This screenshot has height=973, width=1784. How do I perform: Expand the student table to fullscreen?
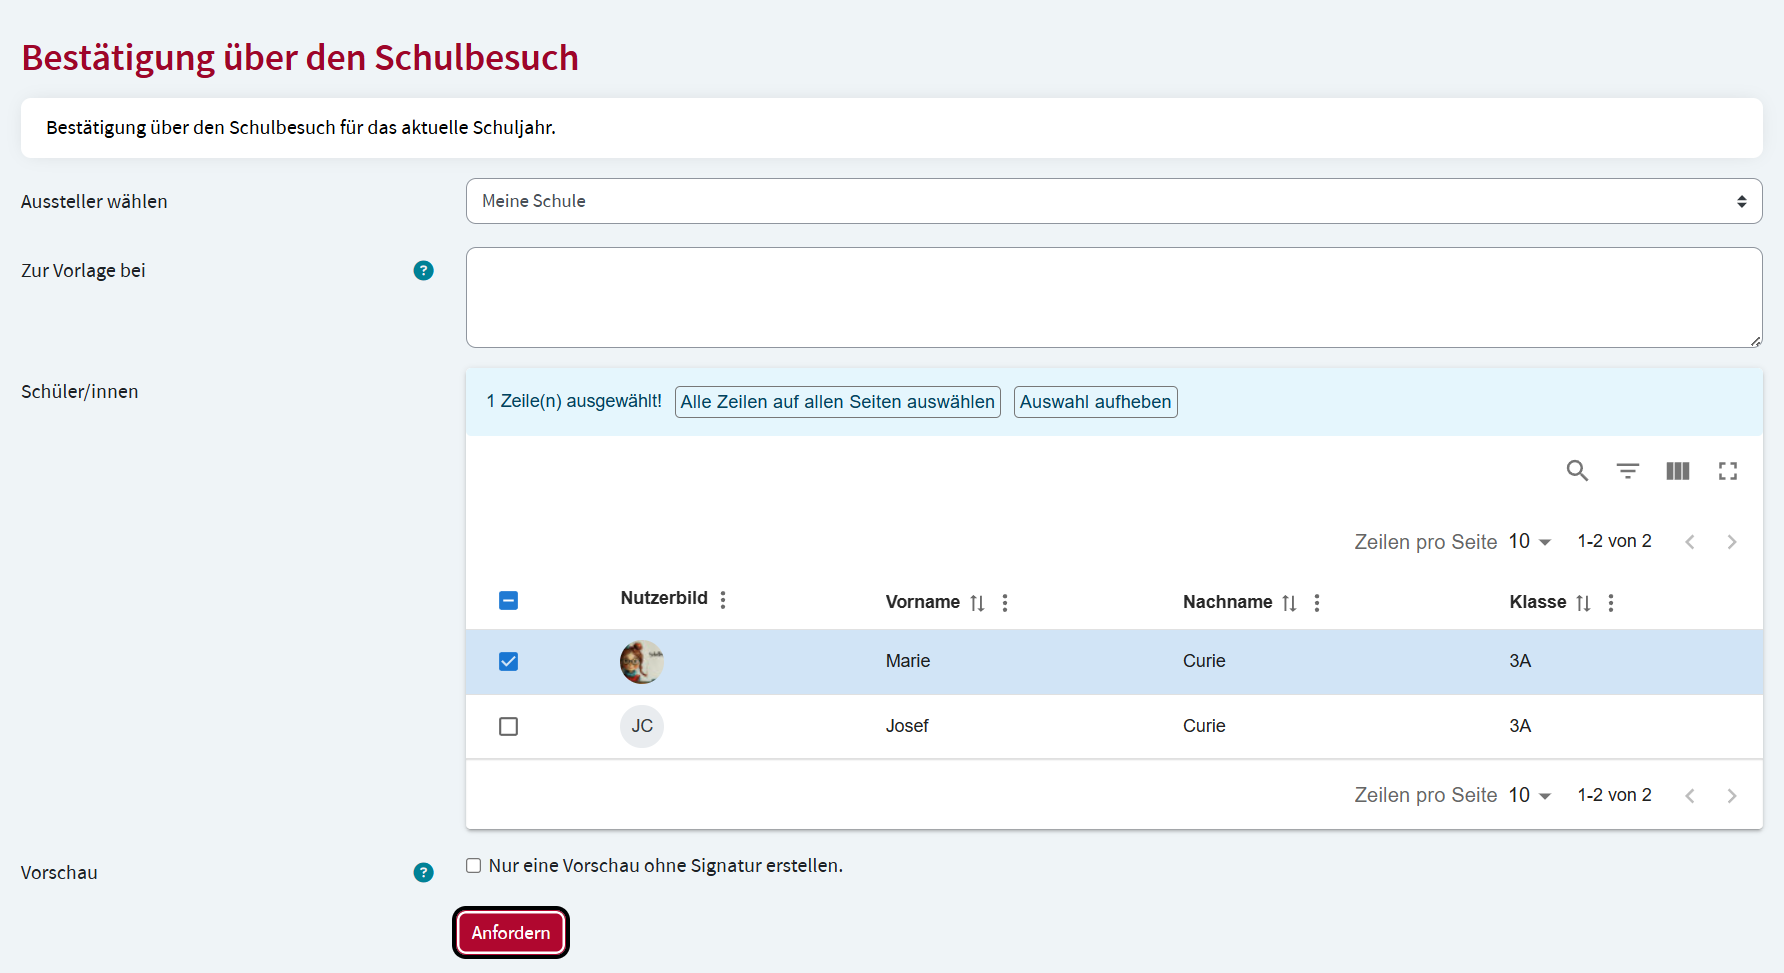[1728, 470]
